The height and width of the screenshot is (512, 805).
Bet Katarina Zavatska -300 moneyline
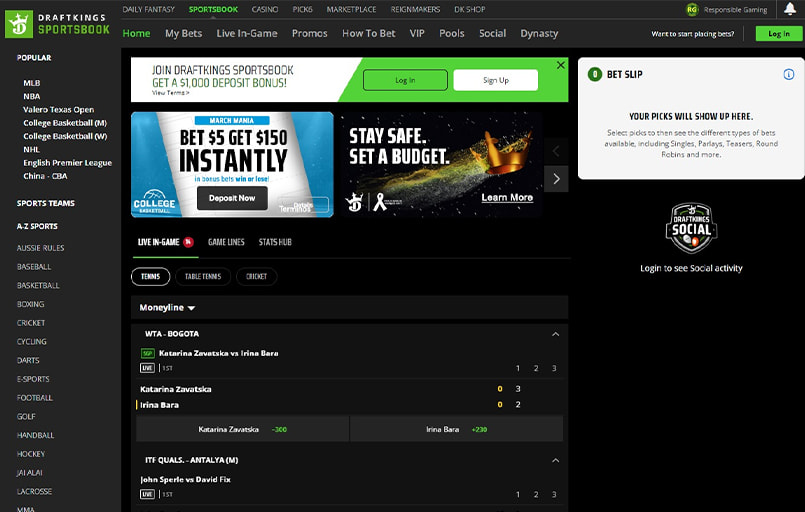pyautogui.click(x=242, y=429)
